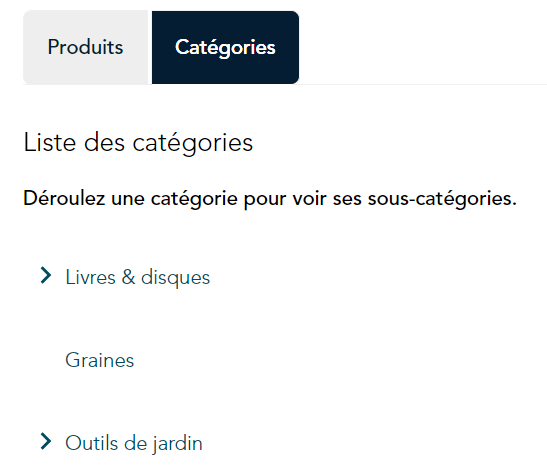This screenshot has width=547, height=466.
Task: Open the Livres & disques link text
Action: tap(137, 278)
